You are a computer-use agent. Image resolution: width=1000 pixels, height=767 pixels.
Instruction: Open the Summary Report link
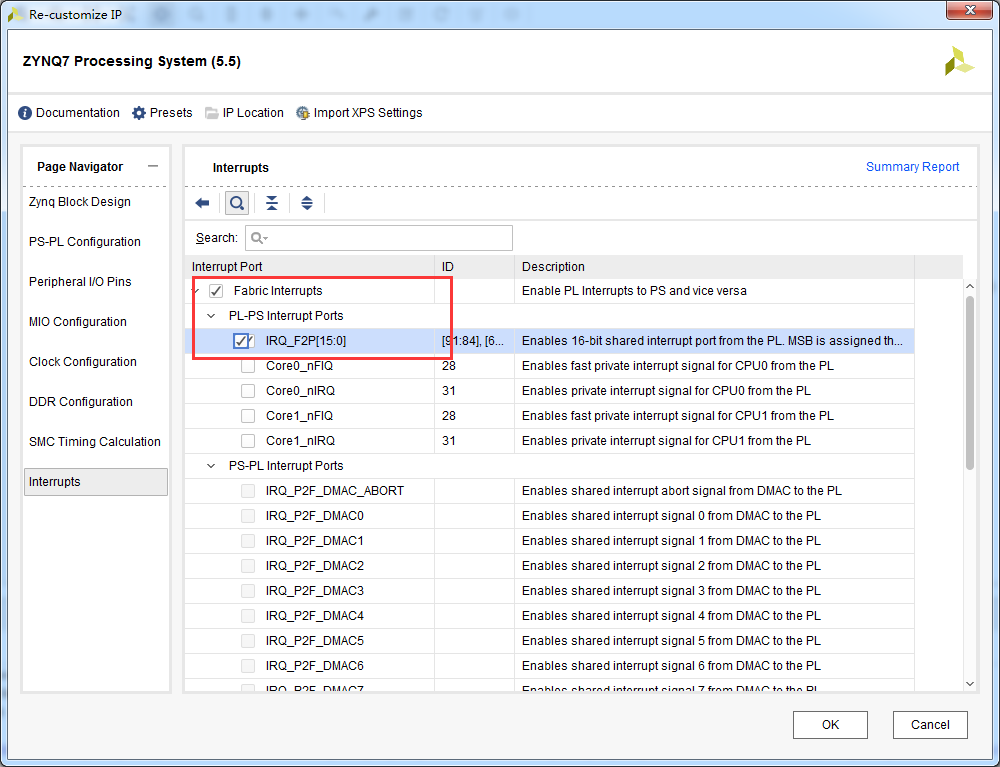click(x=912, y=166)
